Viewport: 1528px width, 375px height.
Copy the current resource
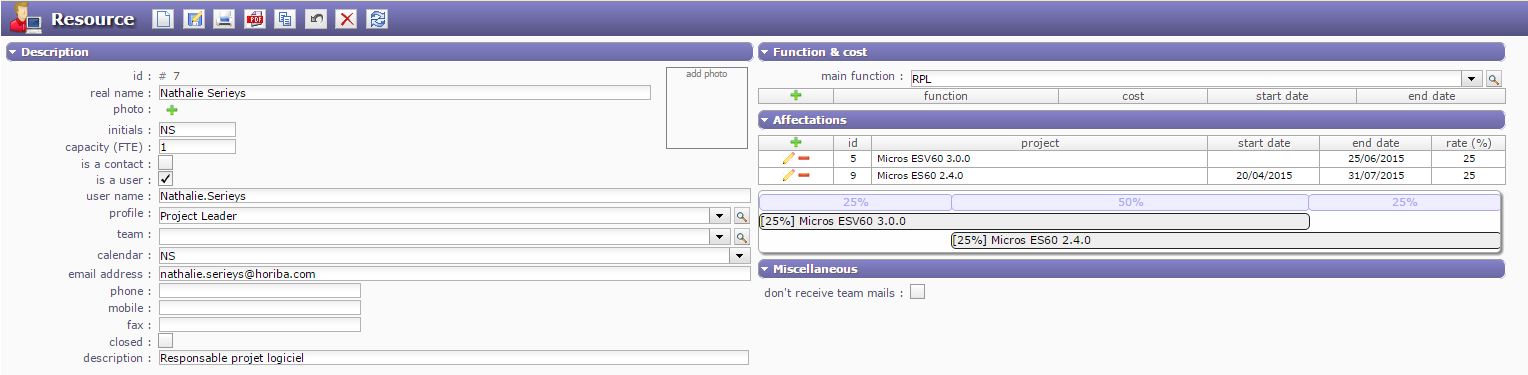tap(285, 19)
